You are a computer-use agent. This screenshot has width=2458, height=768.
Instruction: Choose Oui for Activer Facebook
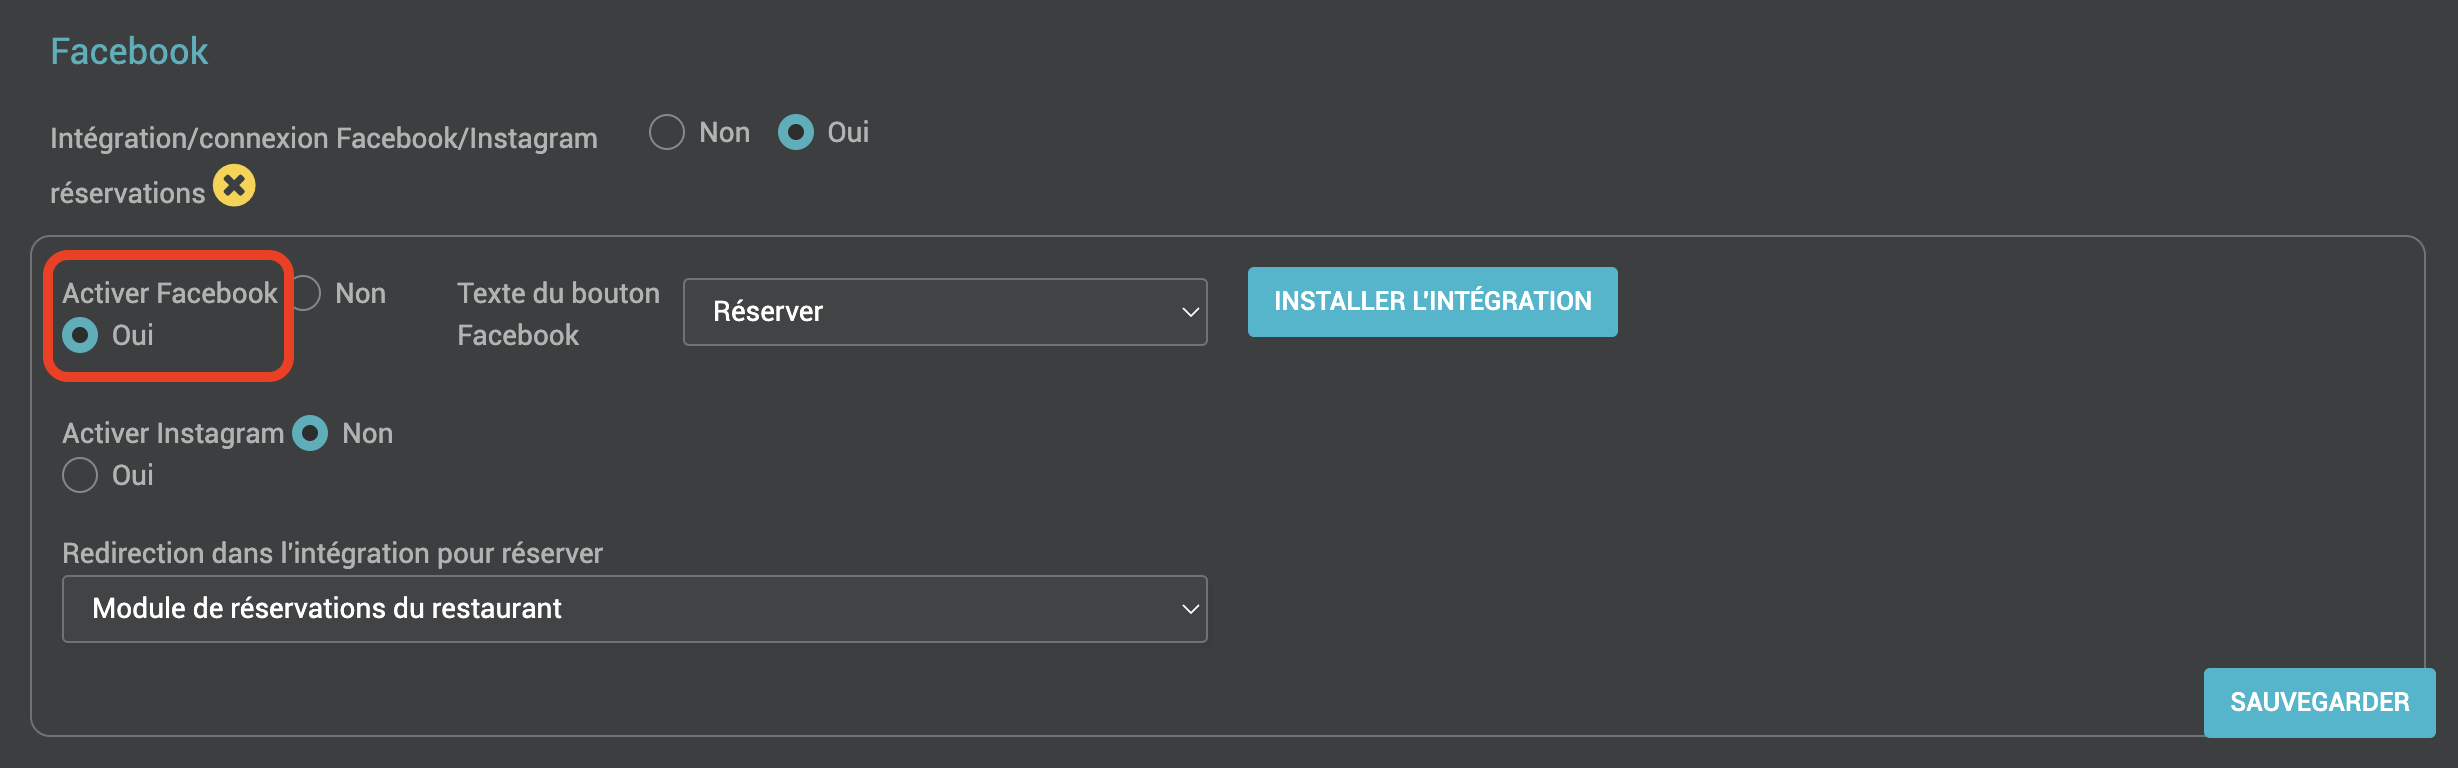(80, 335)
